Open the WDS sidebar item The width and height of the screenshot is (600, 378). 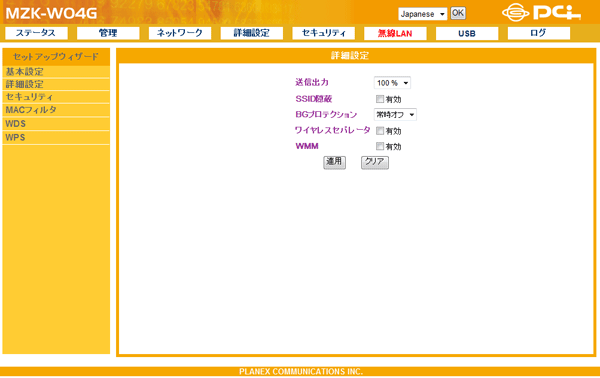(56, 124)
